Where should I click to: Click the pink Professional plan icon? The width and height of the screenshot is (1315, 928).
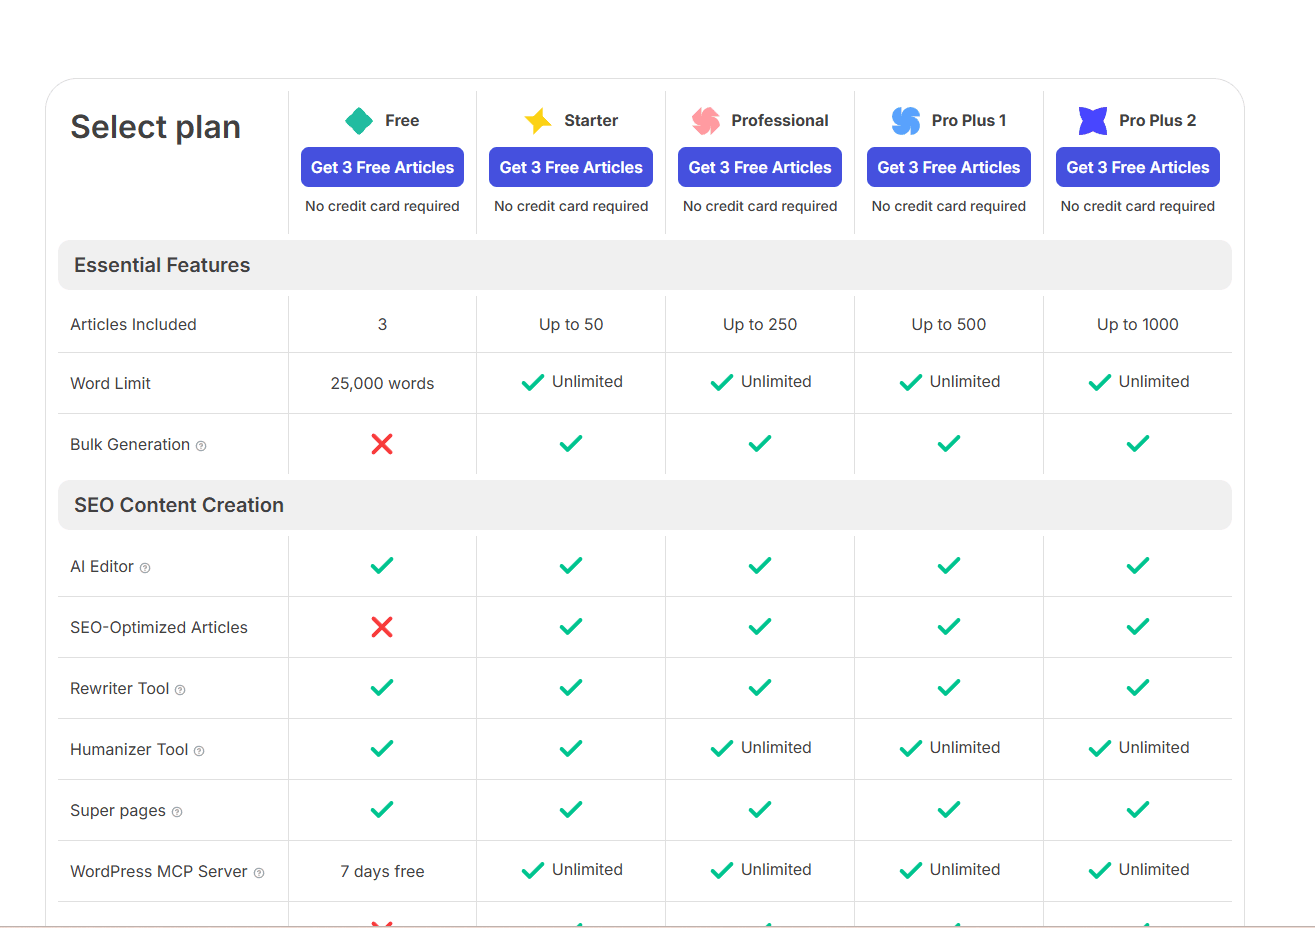tap(706, 121)
